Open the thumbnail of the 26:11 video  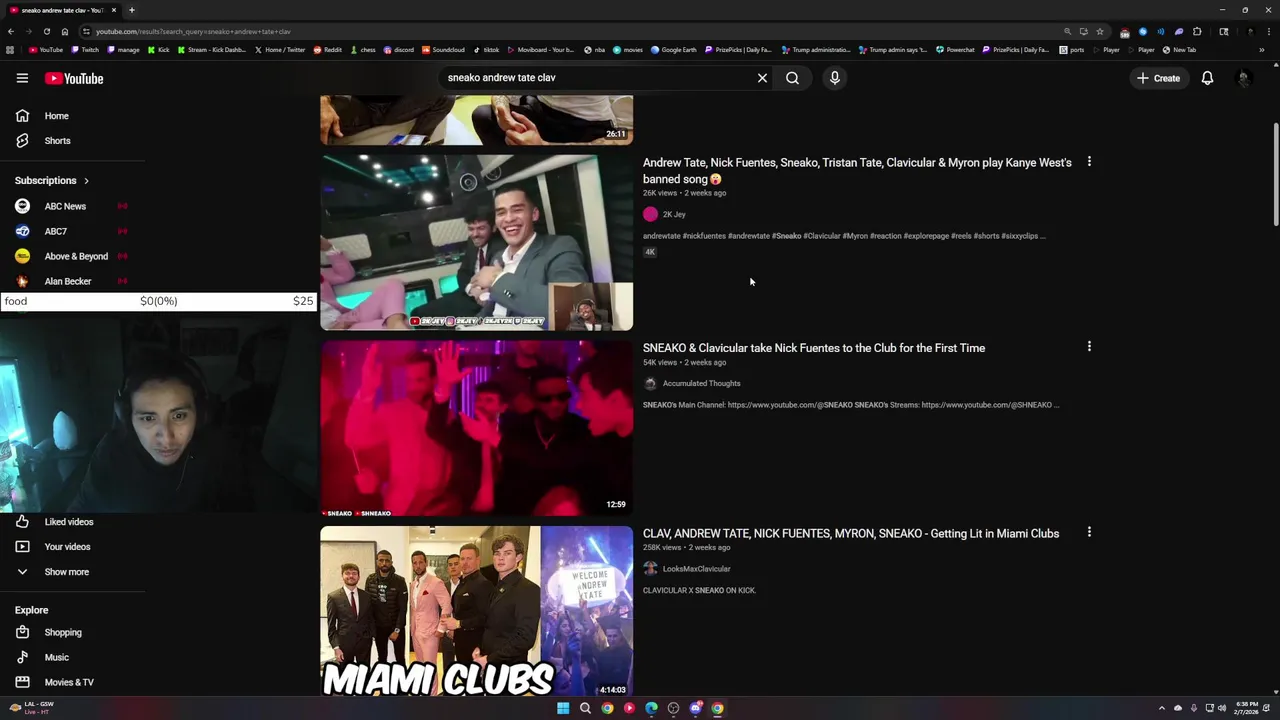[476, 120]
